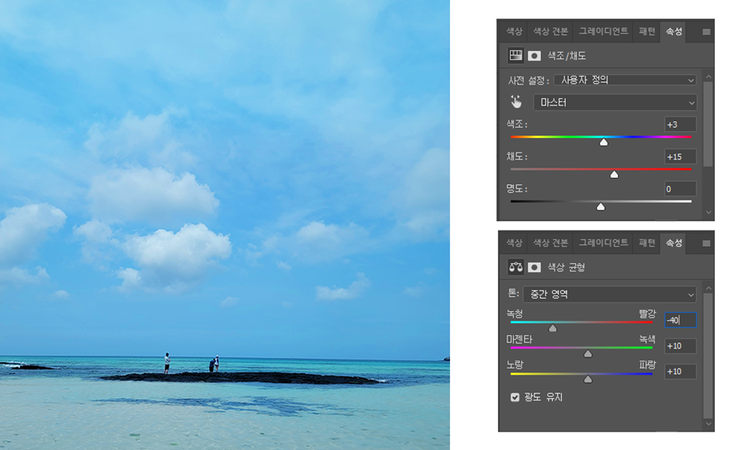Click the beach photo canvas image
Image resolution: width=750 pixels, height=450 pixels.
[225, 225]
